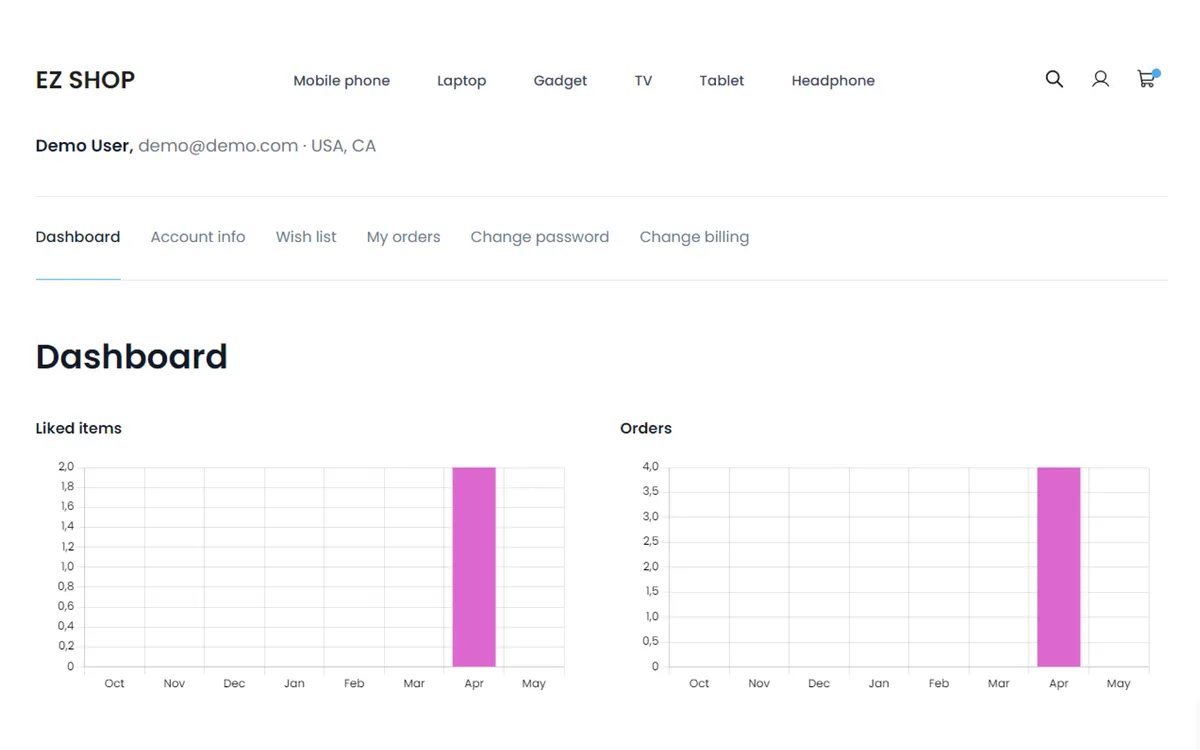Click May label in Orders chart
The height and width of the screenshot is (750, 1200).
pyautogui.click(x=1118, y=684)
